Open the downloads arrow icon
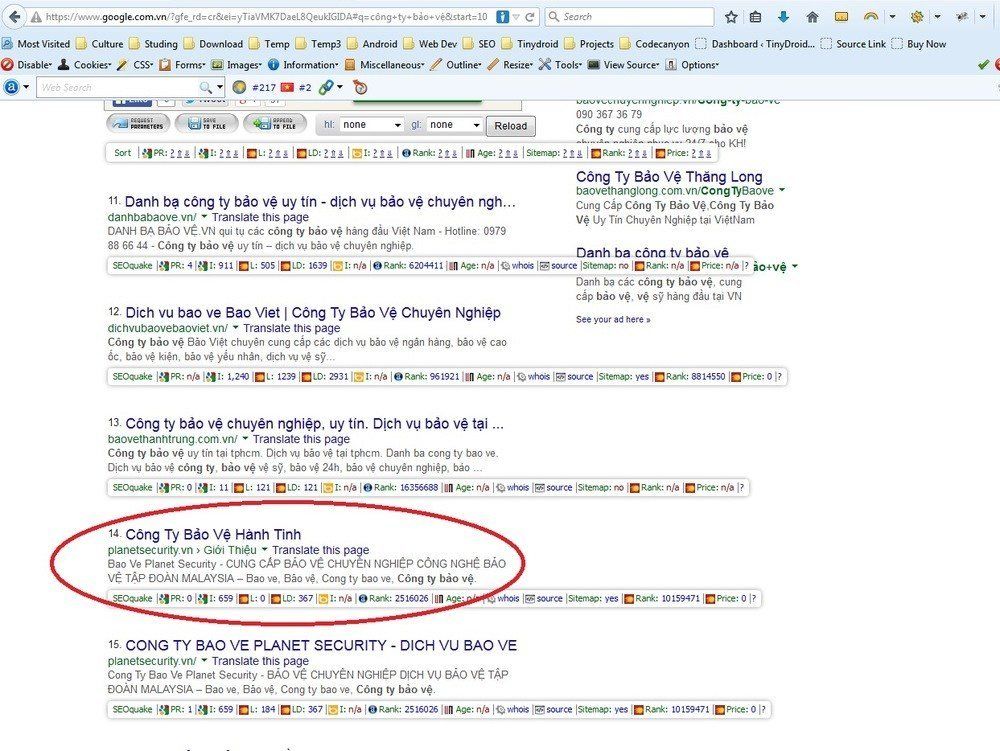The height and width of the screenshot is (751, 1000). tap(784, 17)
